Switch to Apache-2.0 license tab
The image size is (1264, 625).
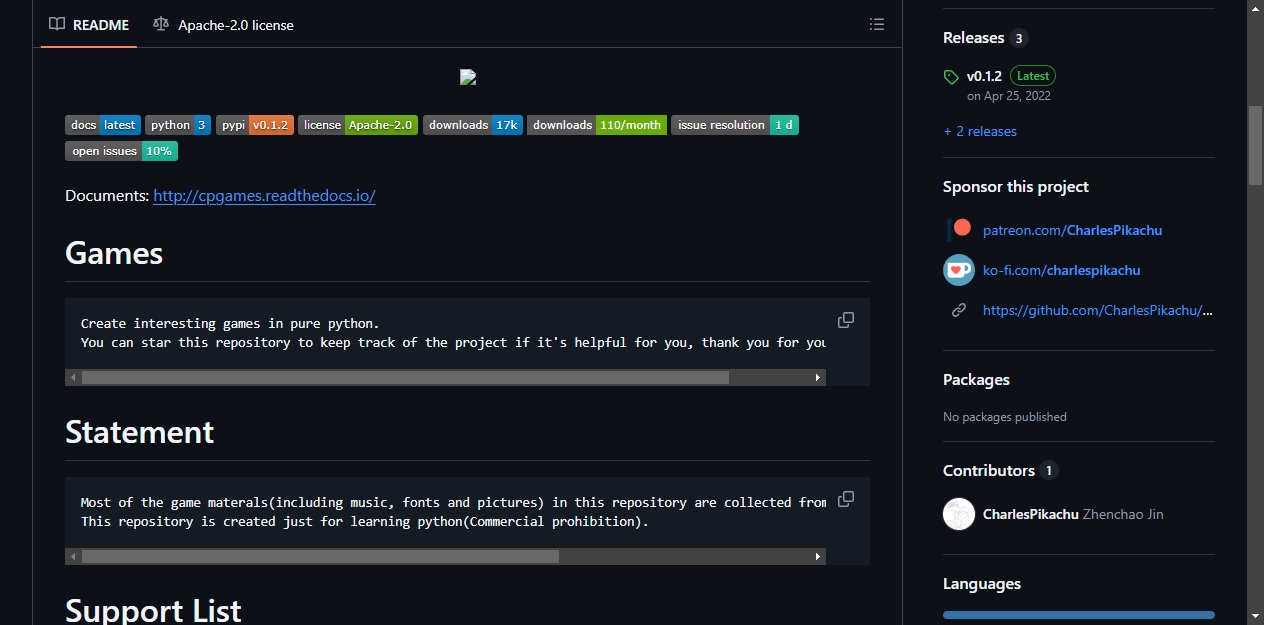click(223, 24)
